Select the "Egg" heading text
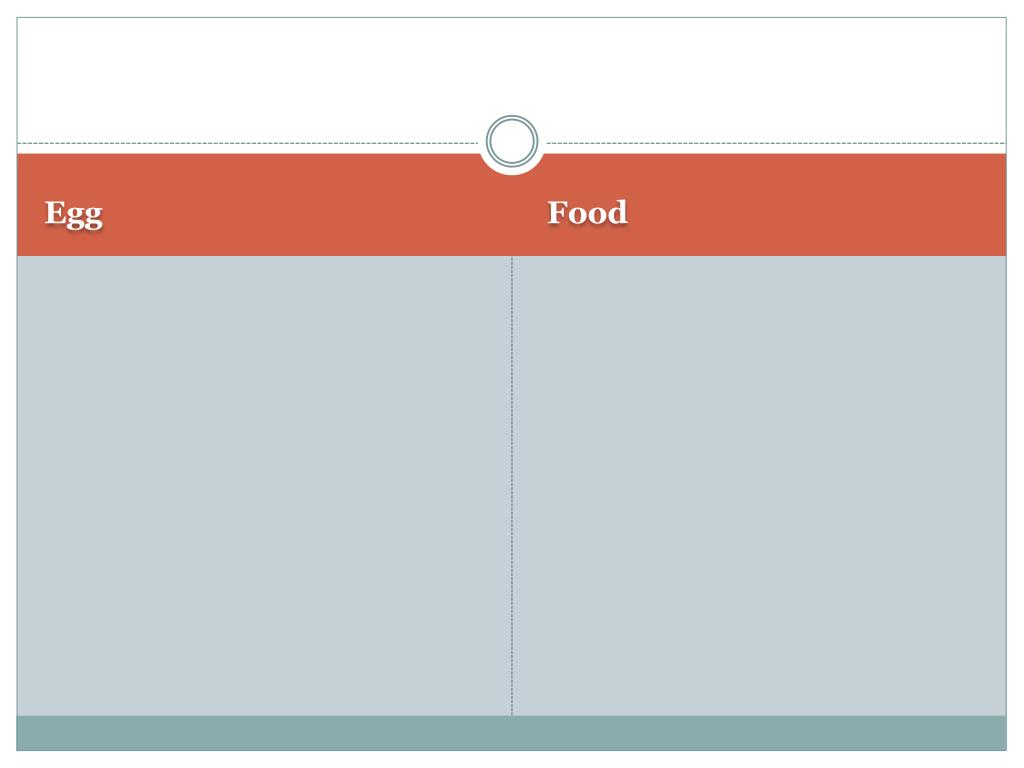 tap(74, 213)
